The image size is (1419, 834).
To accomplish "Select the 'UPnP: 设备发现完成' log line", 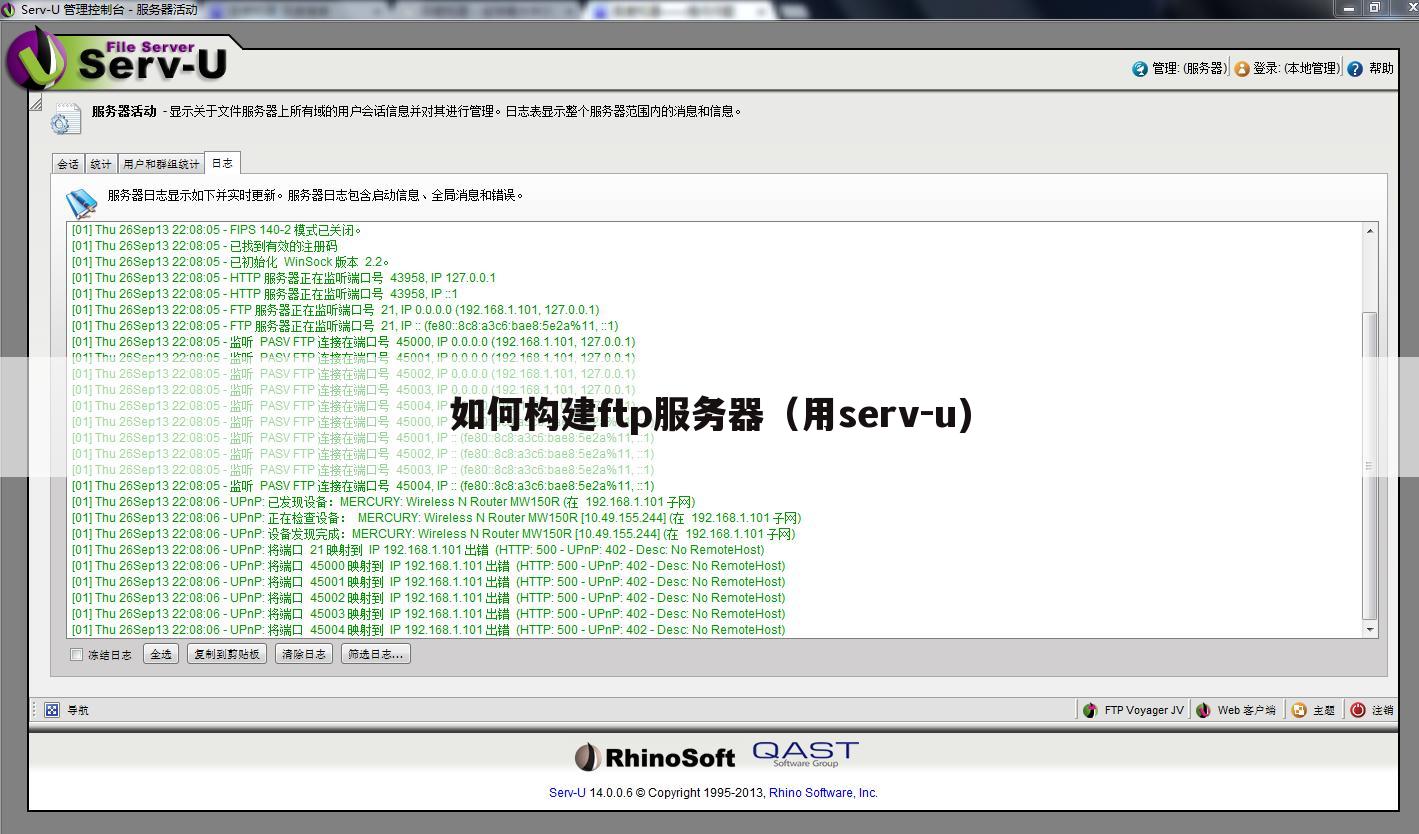I will 433,534.
